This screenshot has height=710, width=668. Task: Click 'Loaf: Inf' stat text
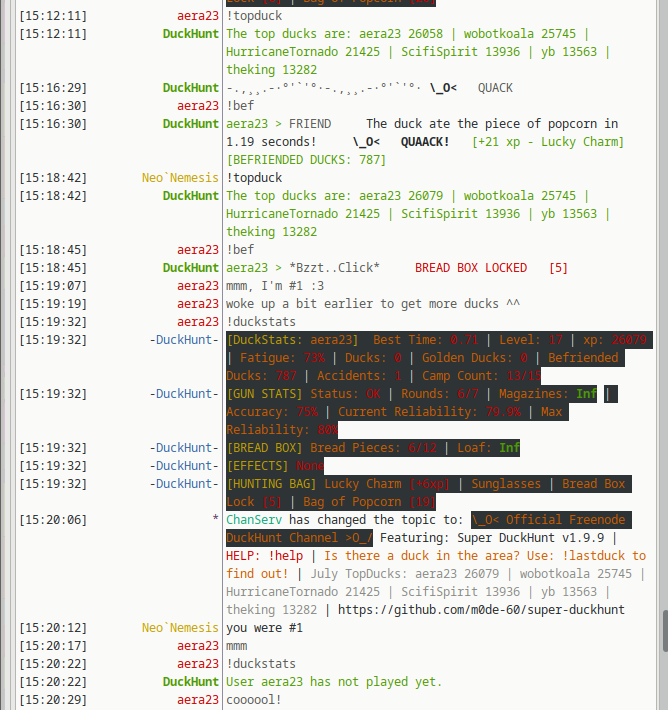tap(488, 447)
